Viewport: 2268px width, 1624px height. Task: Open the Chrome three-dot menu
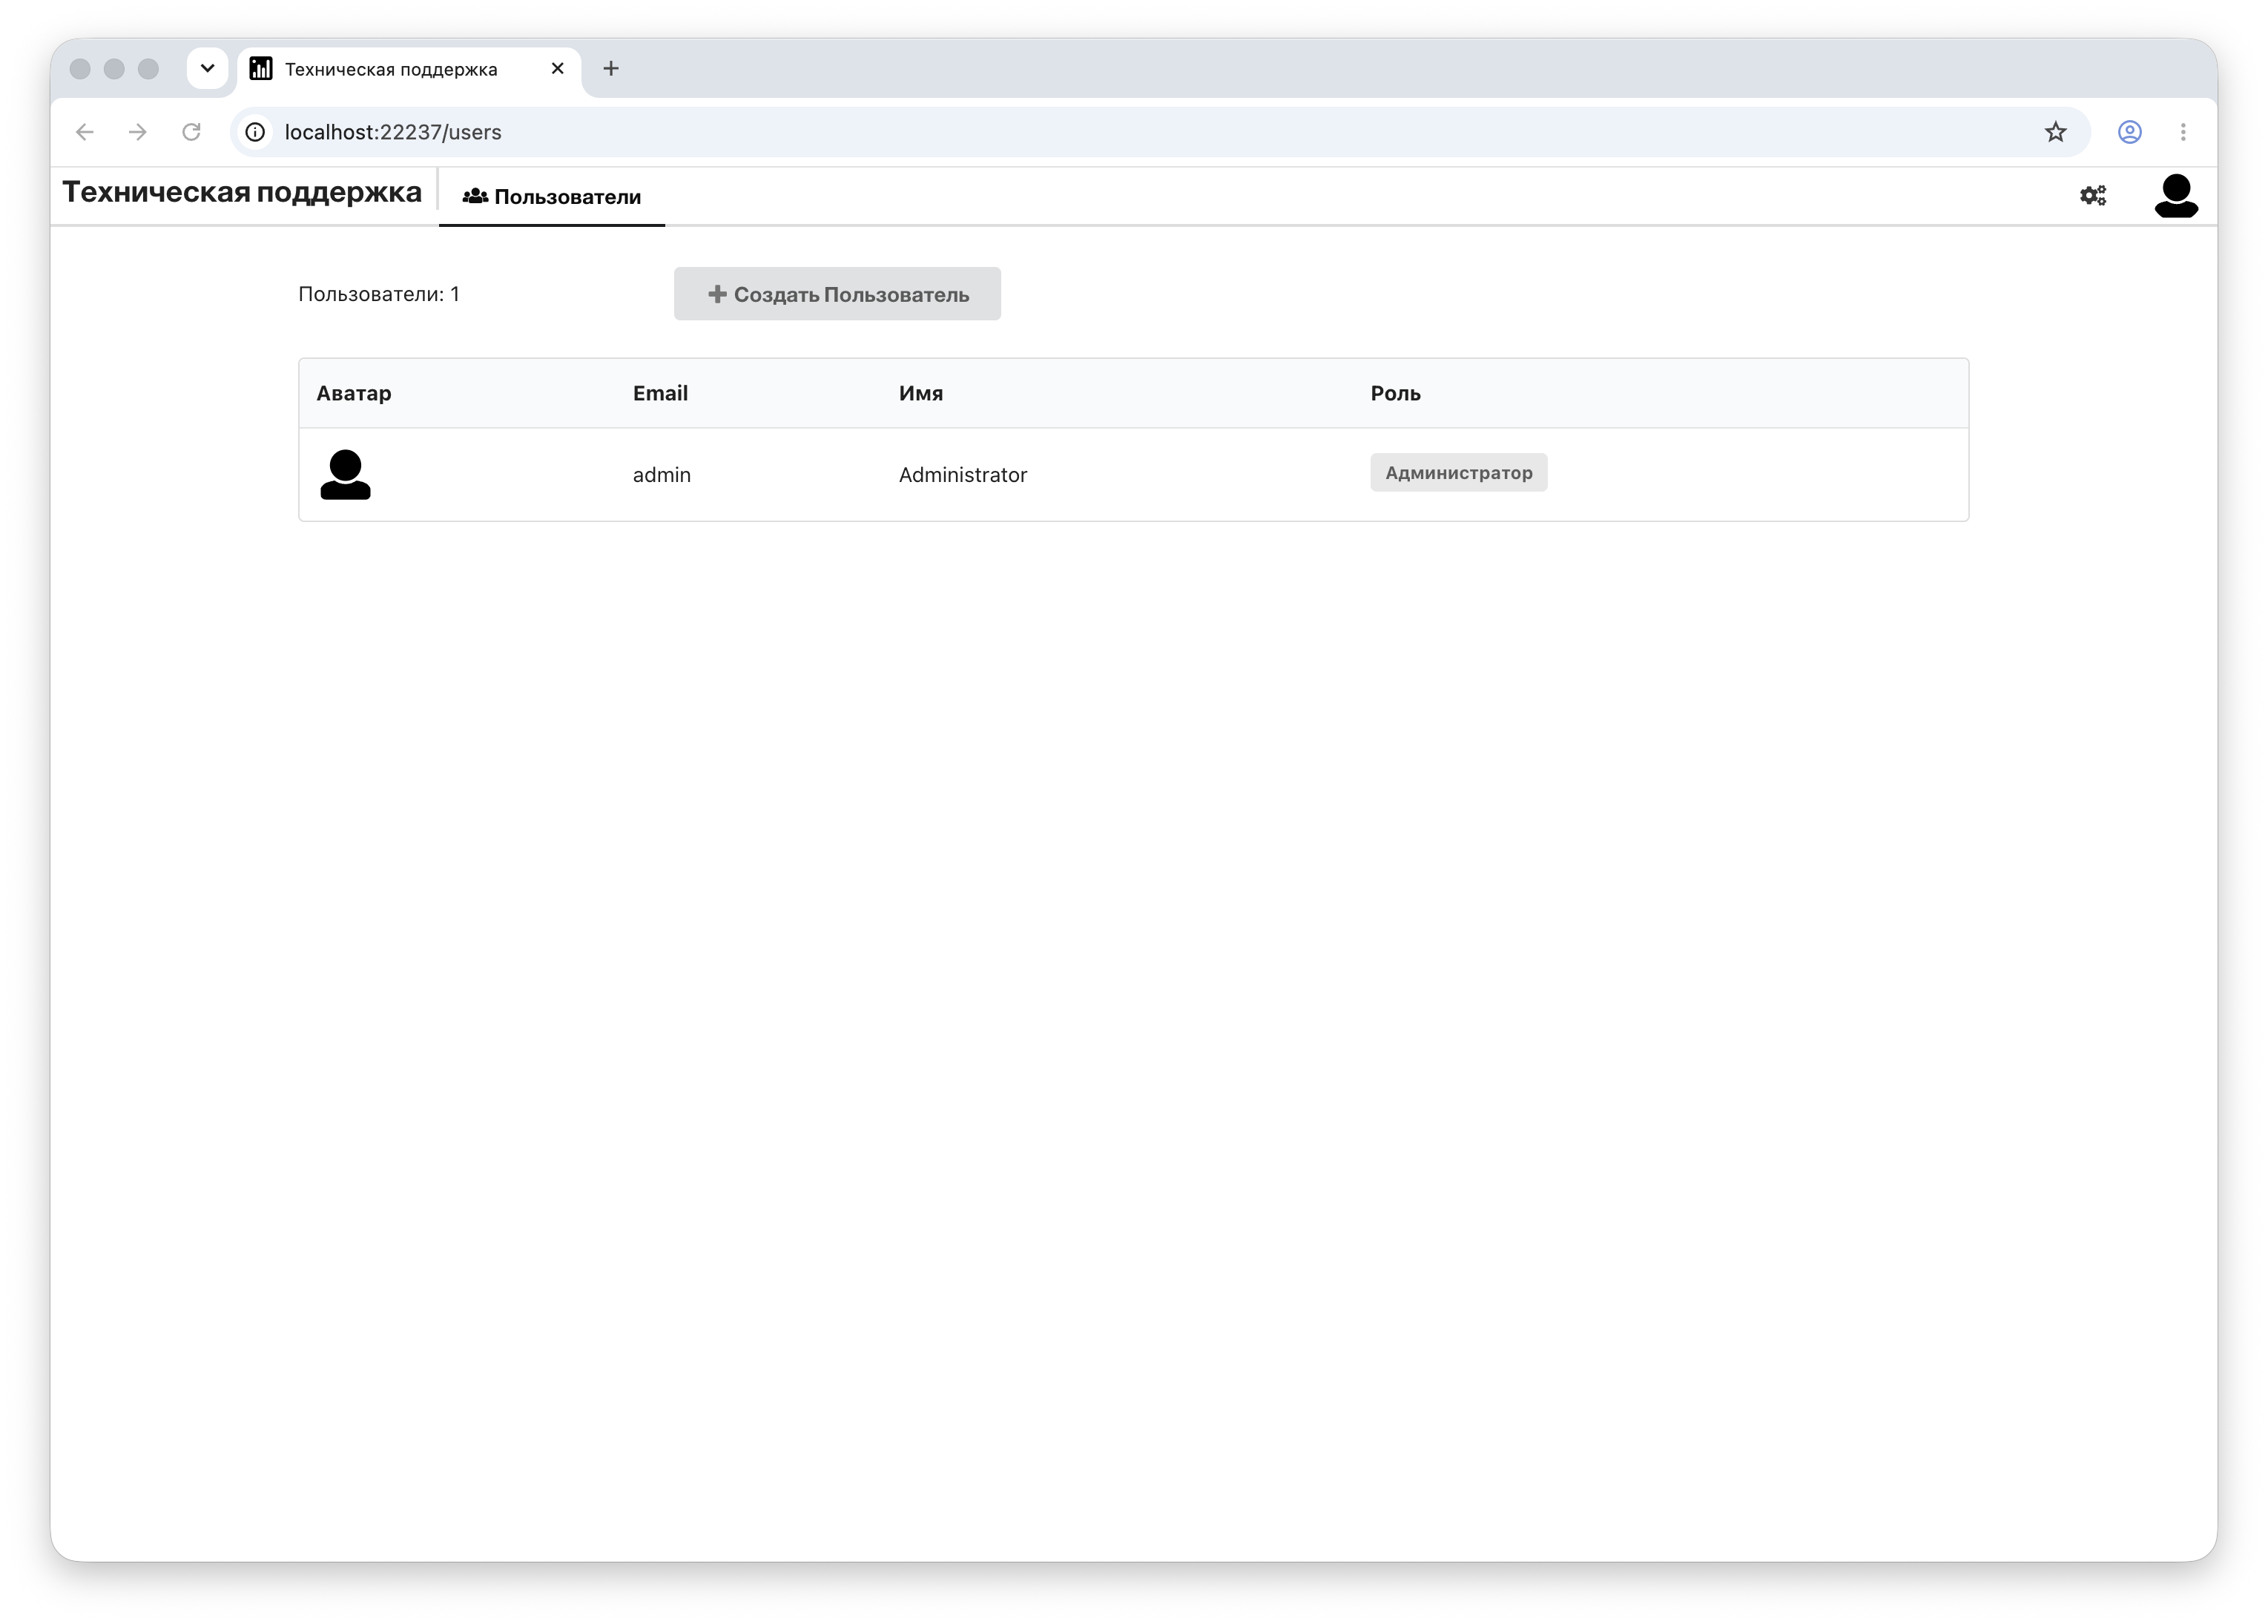[x=2182, y=132]
